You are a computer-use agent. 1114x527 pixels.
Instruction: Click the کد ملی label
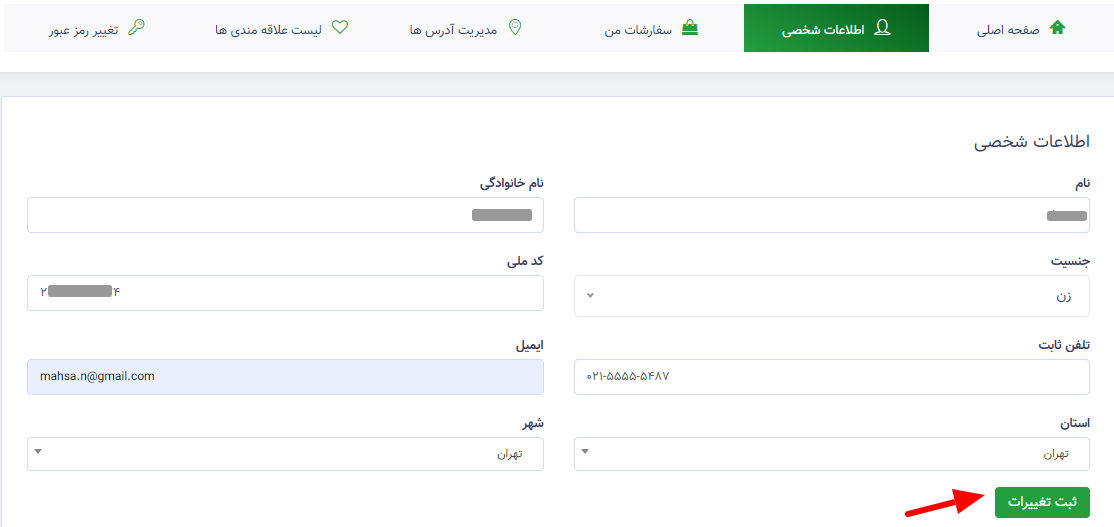pyautogui.click(x=525, y=261)
